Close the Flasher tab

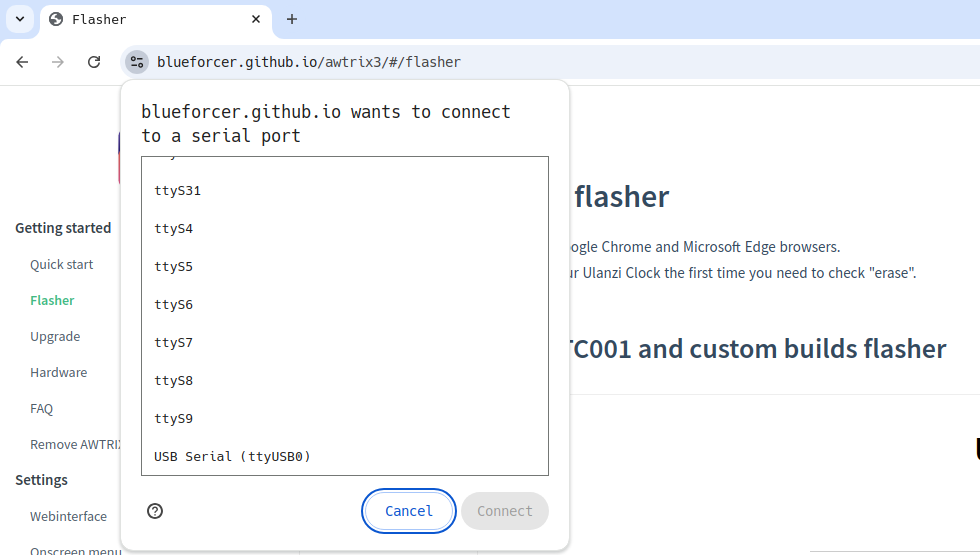[x=256, y=19]
